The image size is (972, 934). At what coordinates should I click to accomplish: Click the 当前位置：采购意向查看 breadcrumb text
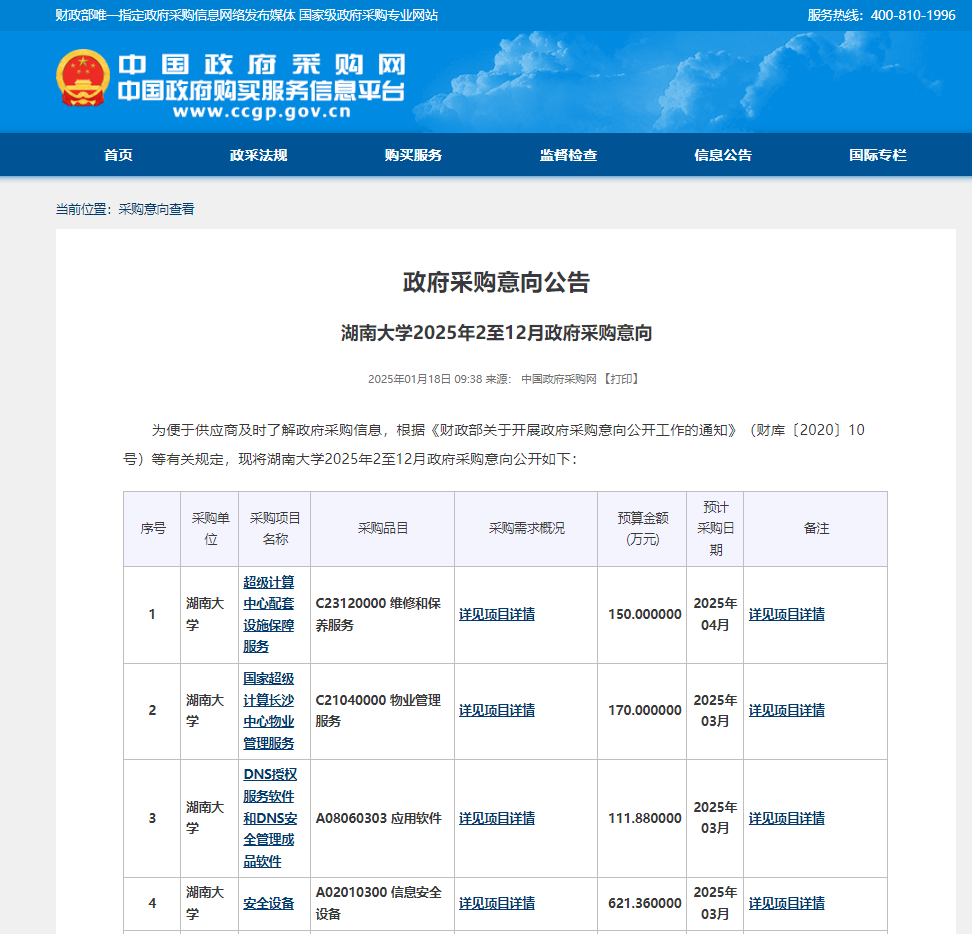[x=125, y=209]
